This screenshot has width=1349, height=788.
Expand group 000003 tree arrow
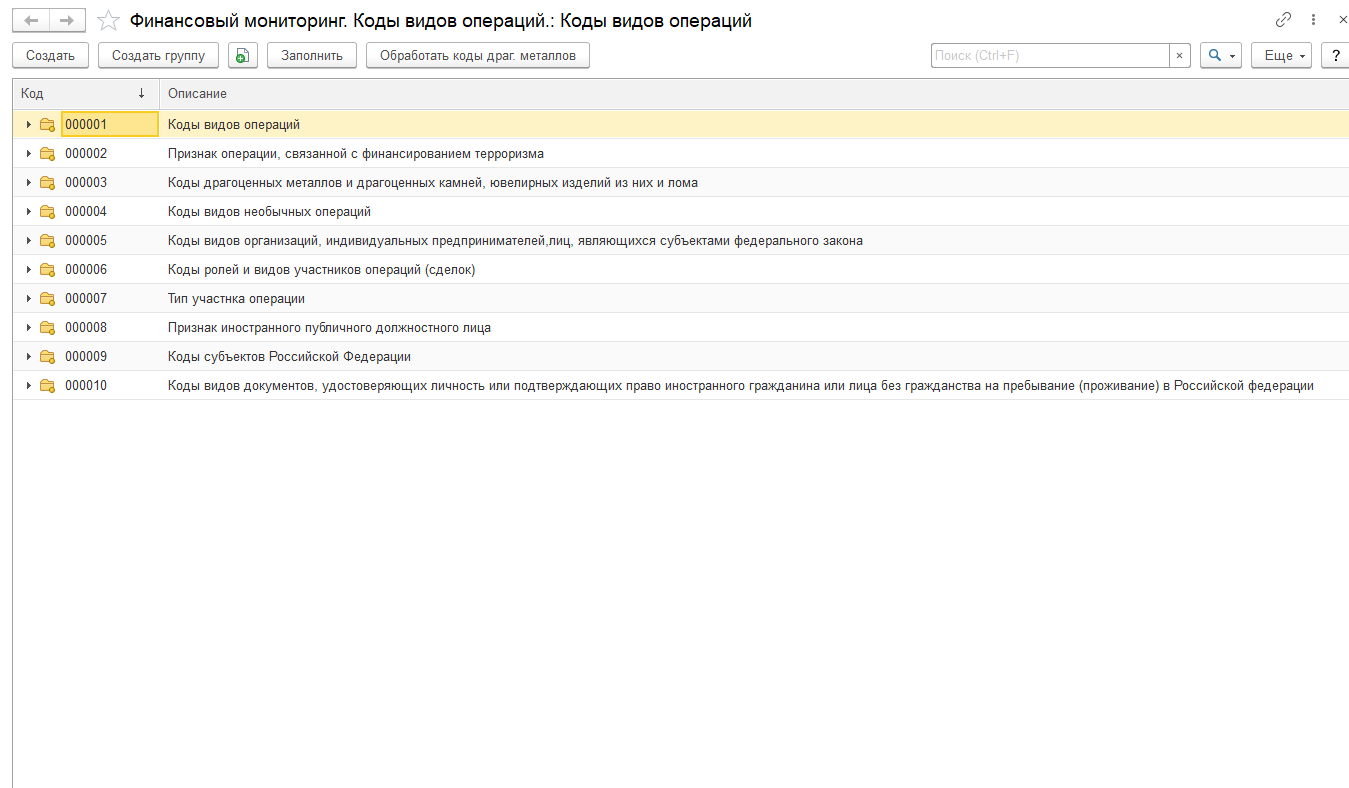coord(28,183)
